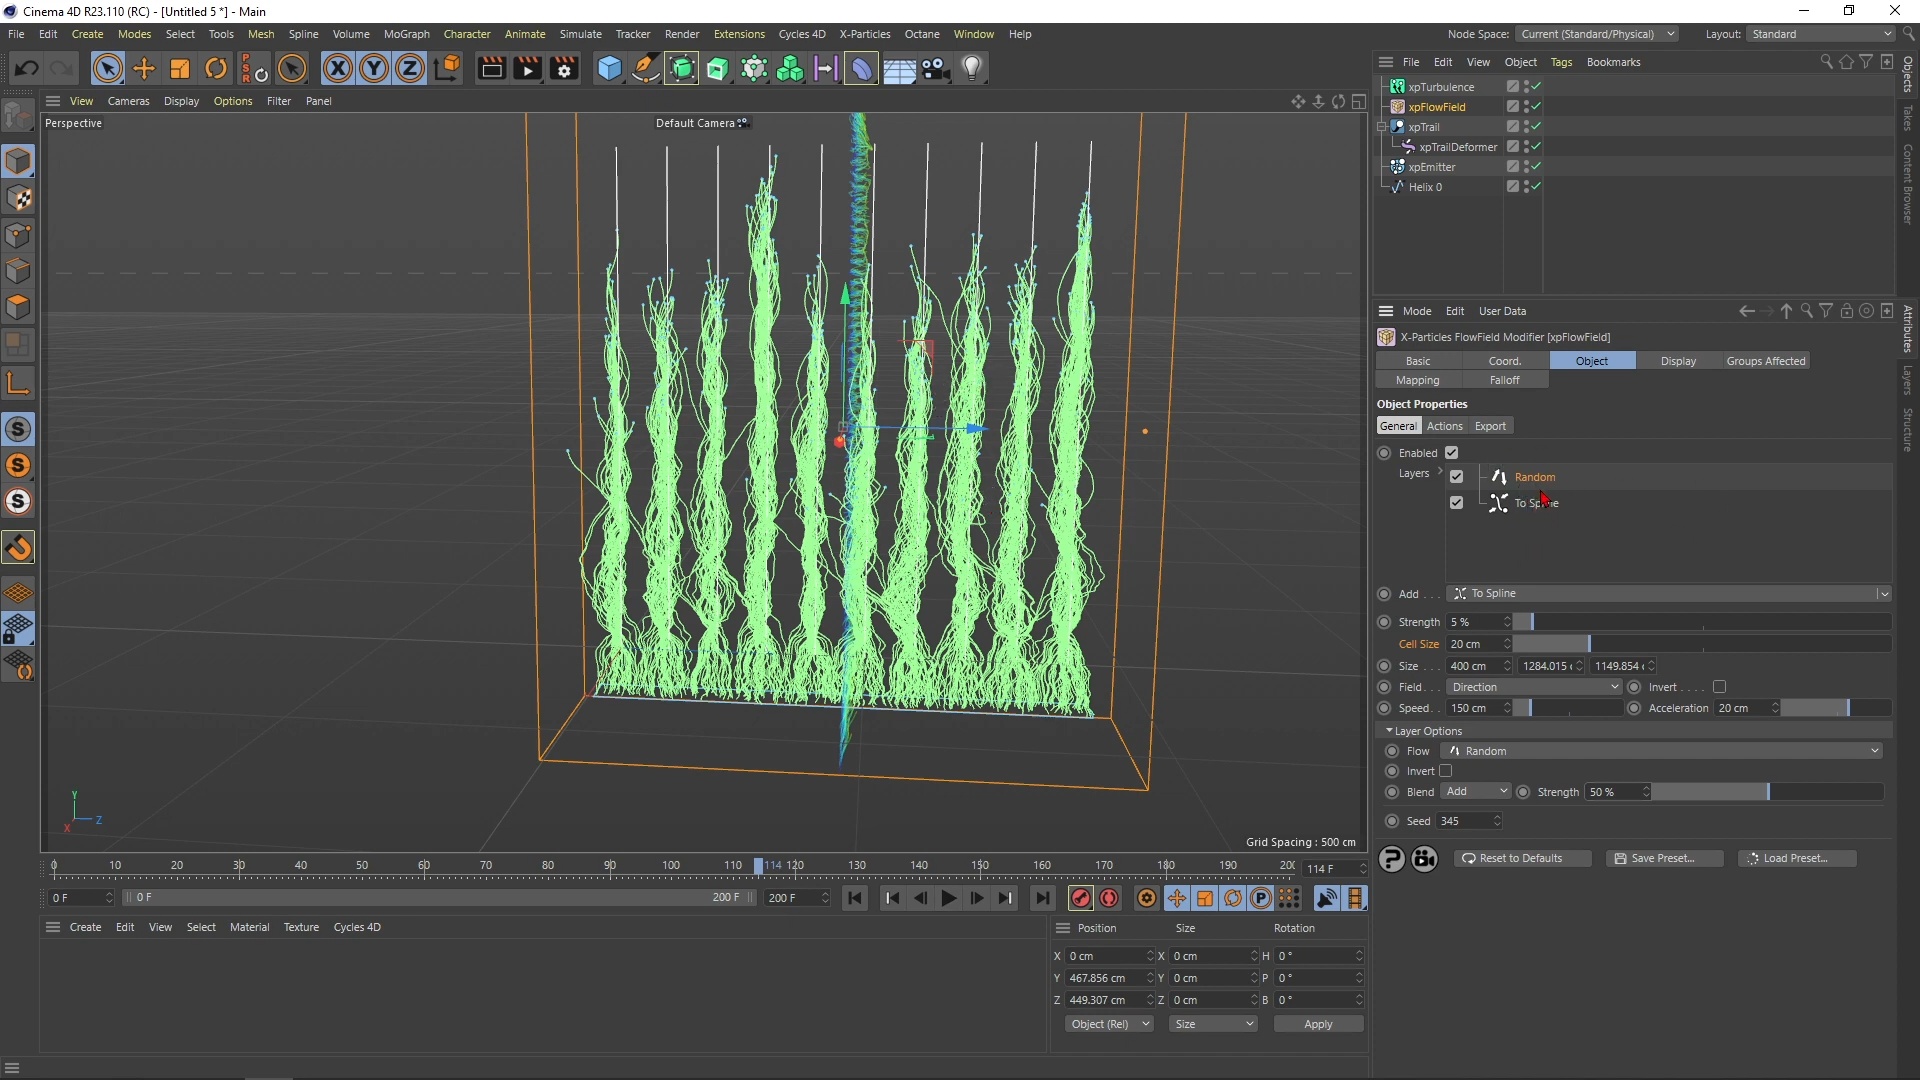The height and width of the screenshot is (1080, 1920).
Task: Open the Blend Add dropdown
Action: (x=1475, y=792)
